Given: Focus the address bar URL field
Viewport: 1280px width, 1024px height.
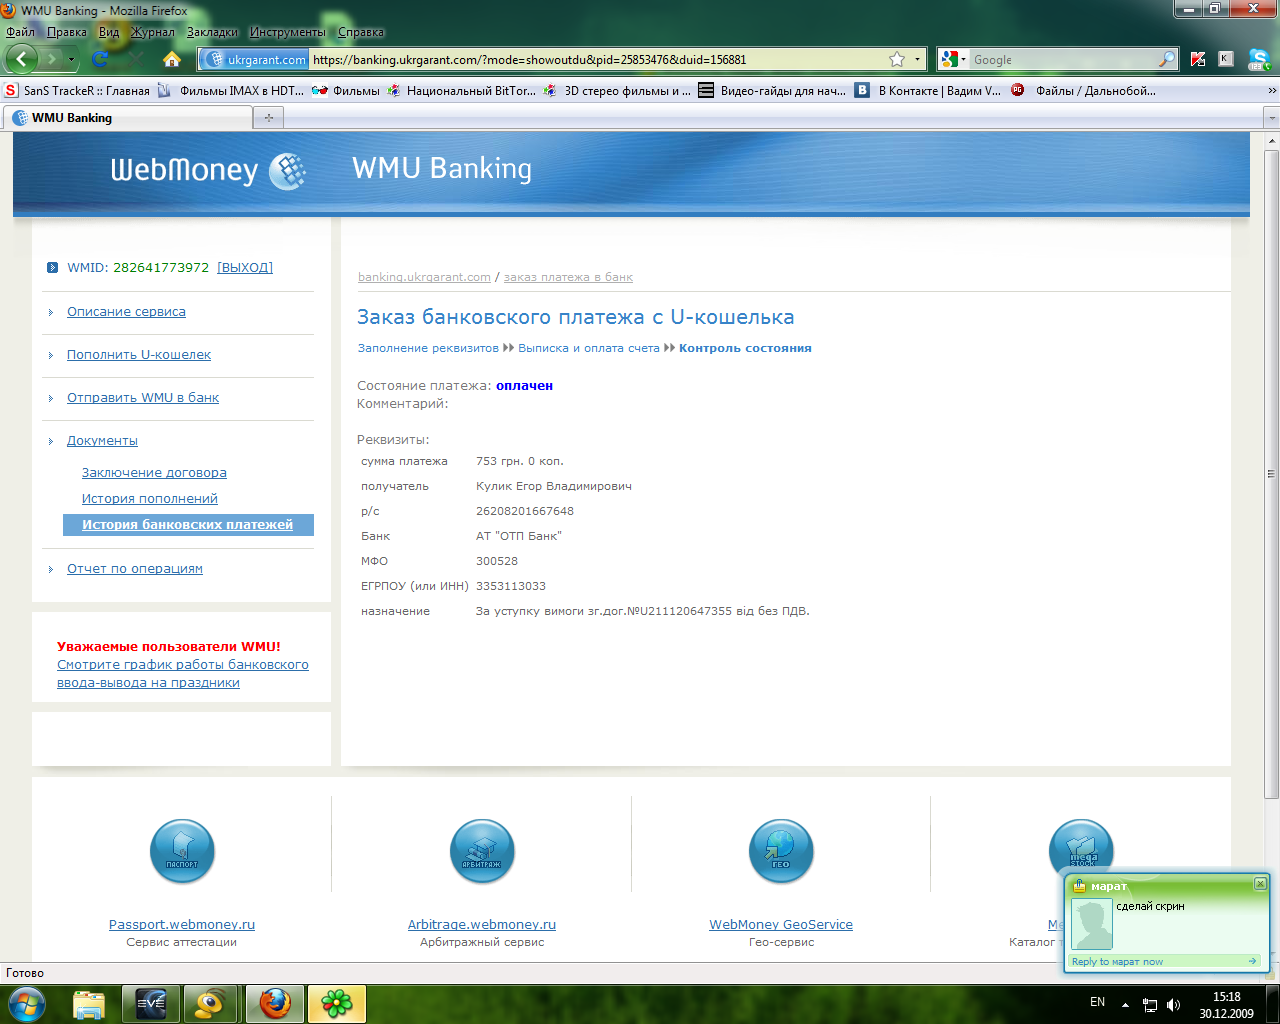Looking at the screenshot, I should [x=598, y=59].
